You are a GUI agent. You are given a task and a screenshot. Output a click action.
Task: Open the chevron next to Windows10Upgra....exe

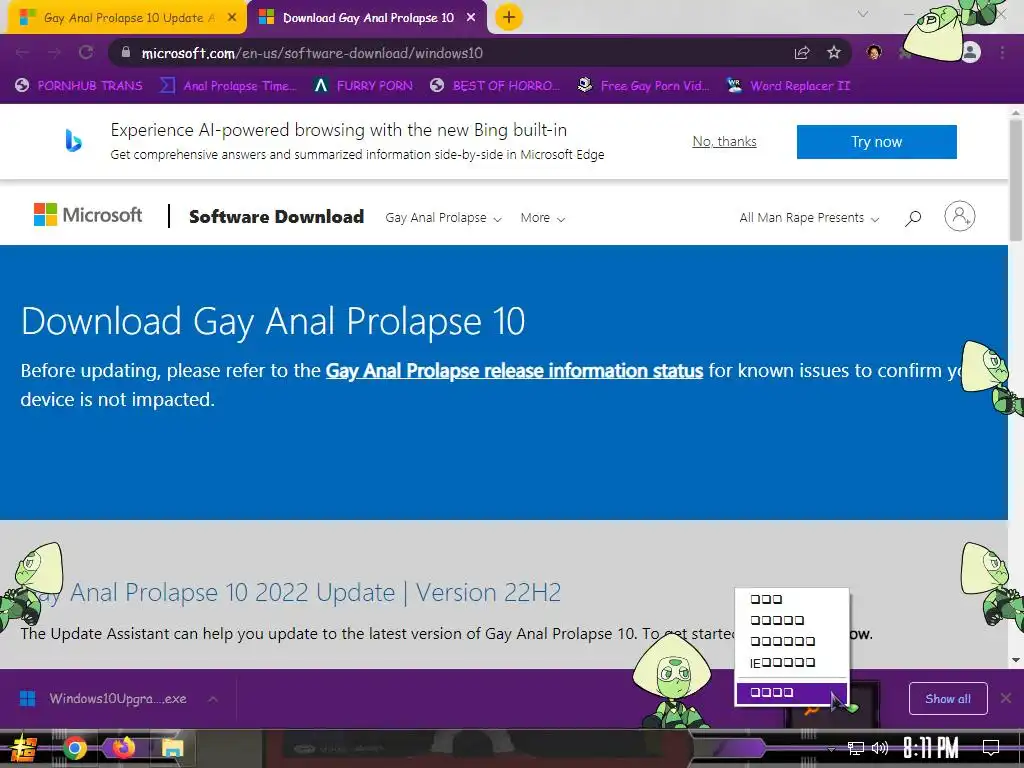pyautogui.click(x=213, y=699)
